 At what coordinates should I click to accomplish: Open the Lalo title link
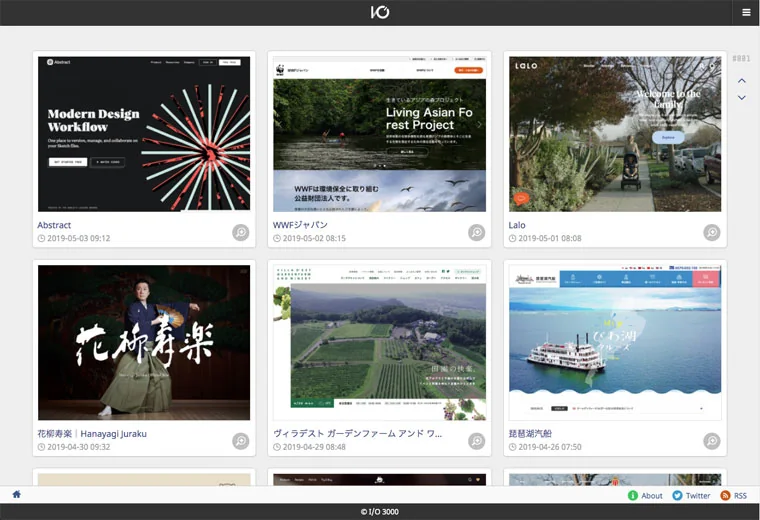click(x=517, y=225)
